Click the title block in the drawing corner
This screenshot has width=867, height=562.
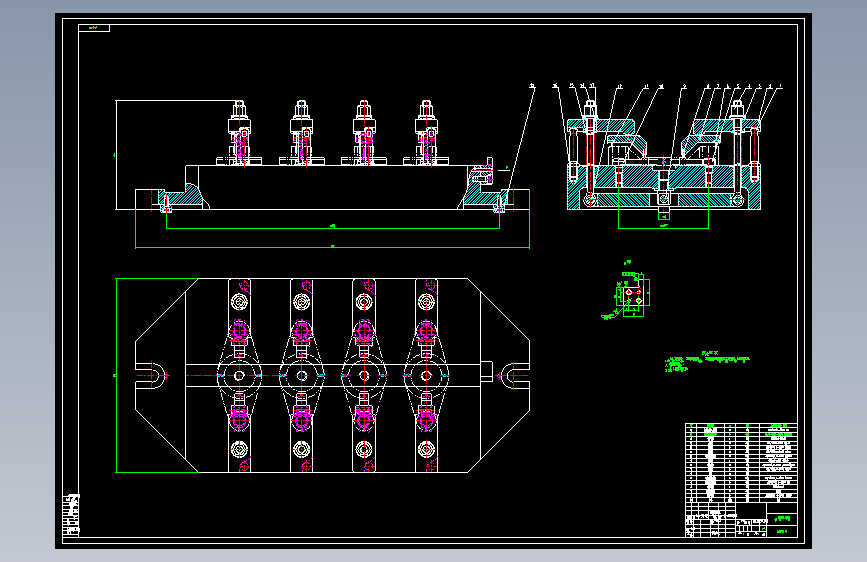tap(741, 519)
